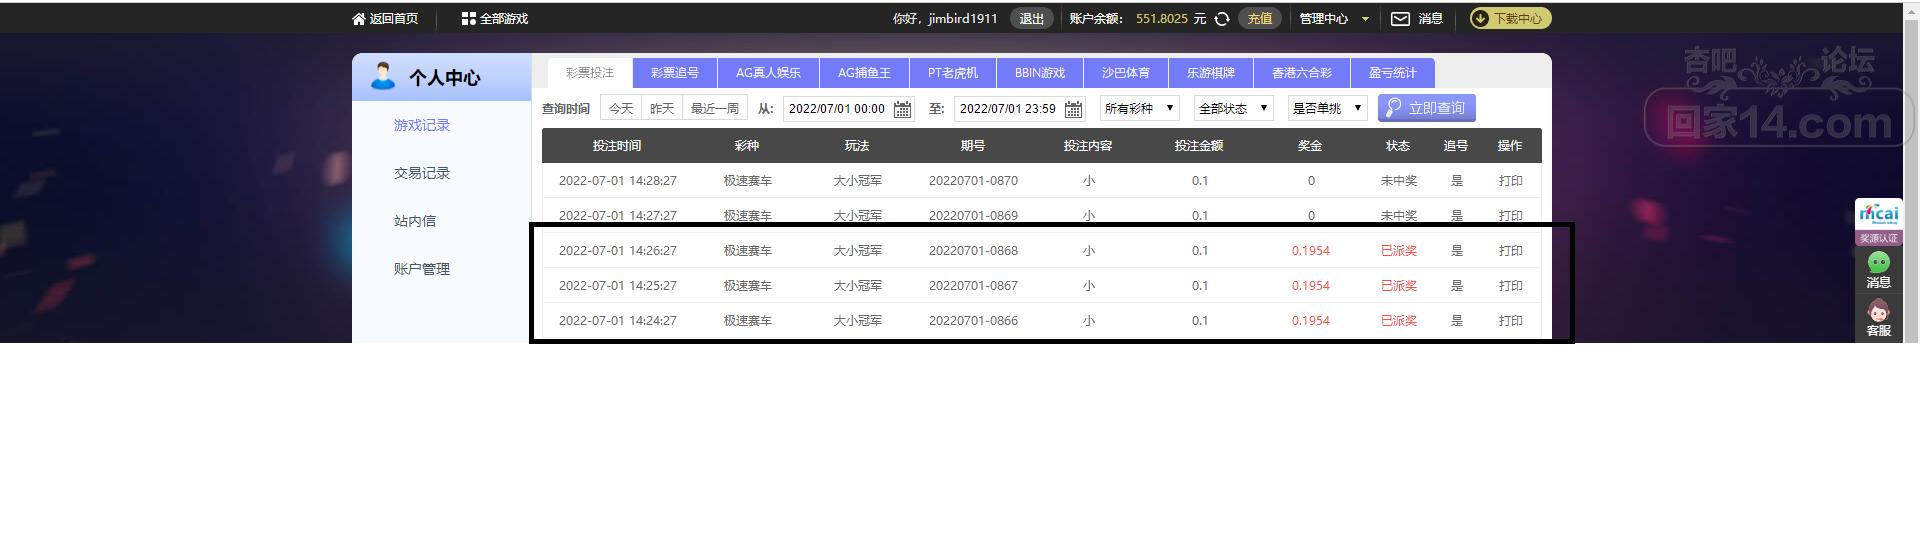Switch to the 彩票投注 tab
The image size is (1920, 548).
pyautogui.click(x=590, y=73)
